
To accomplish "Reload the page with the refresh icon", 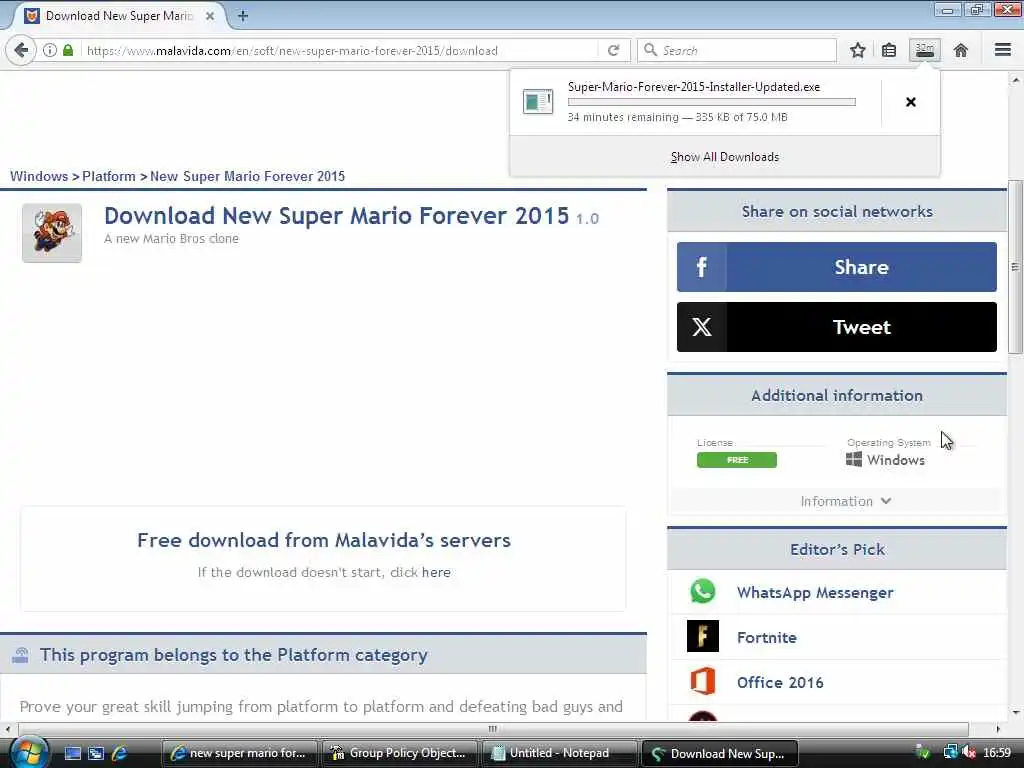I will click(613, 50).
